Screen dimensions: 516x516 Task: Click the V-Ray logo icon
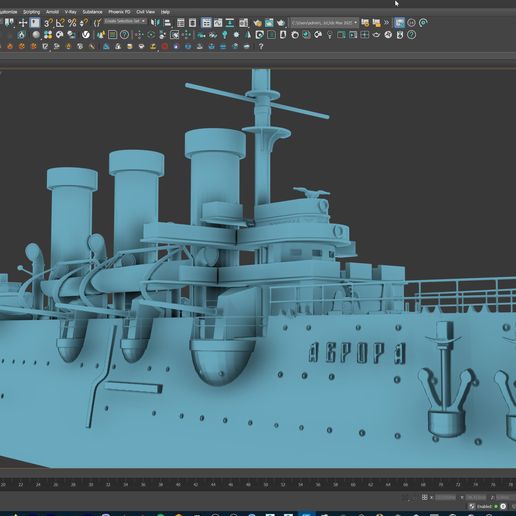86,35
